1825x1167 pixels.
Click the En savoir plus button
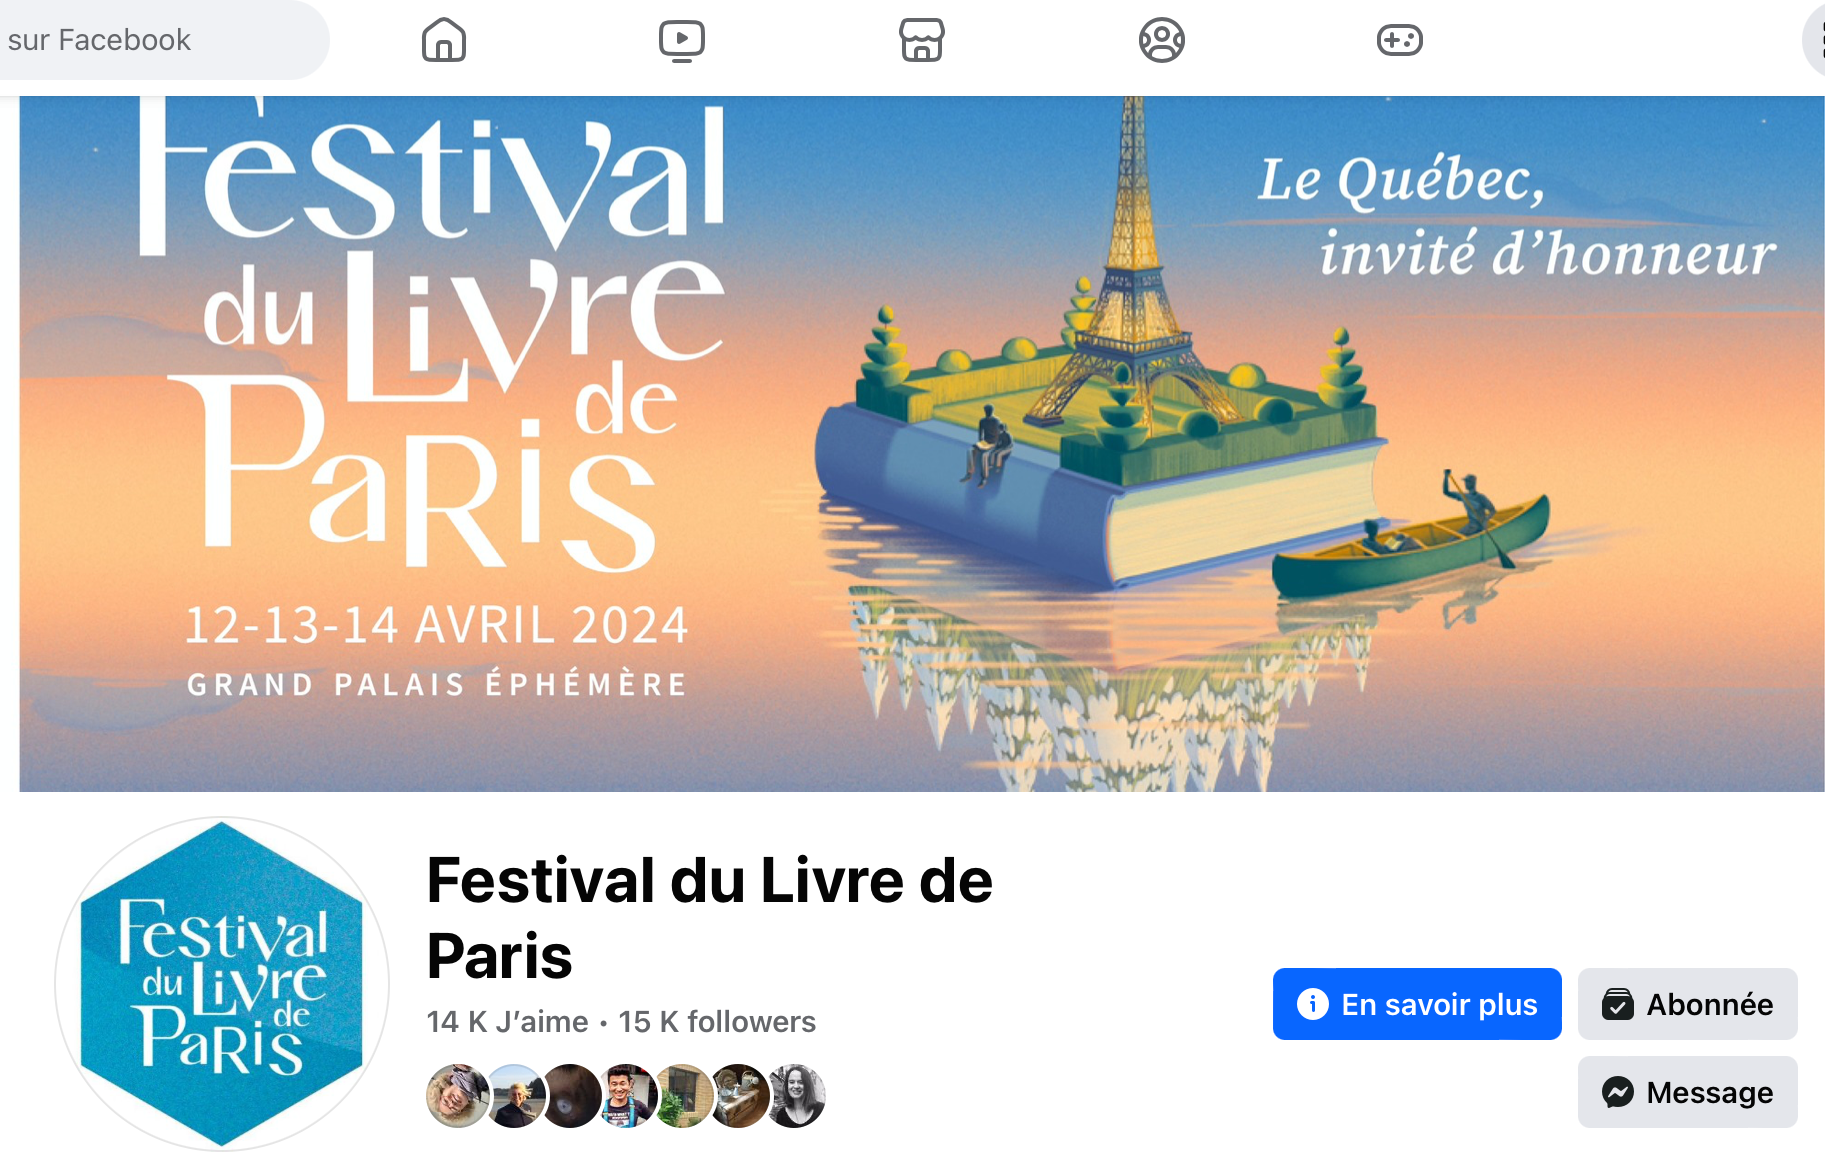coord(1416,1004)
